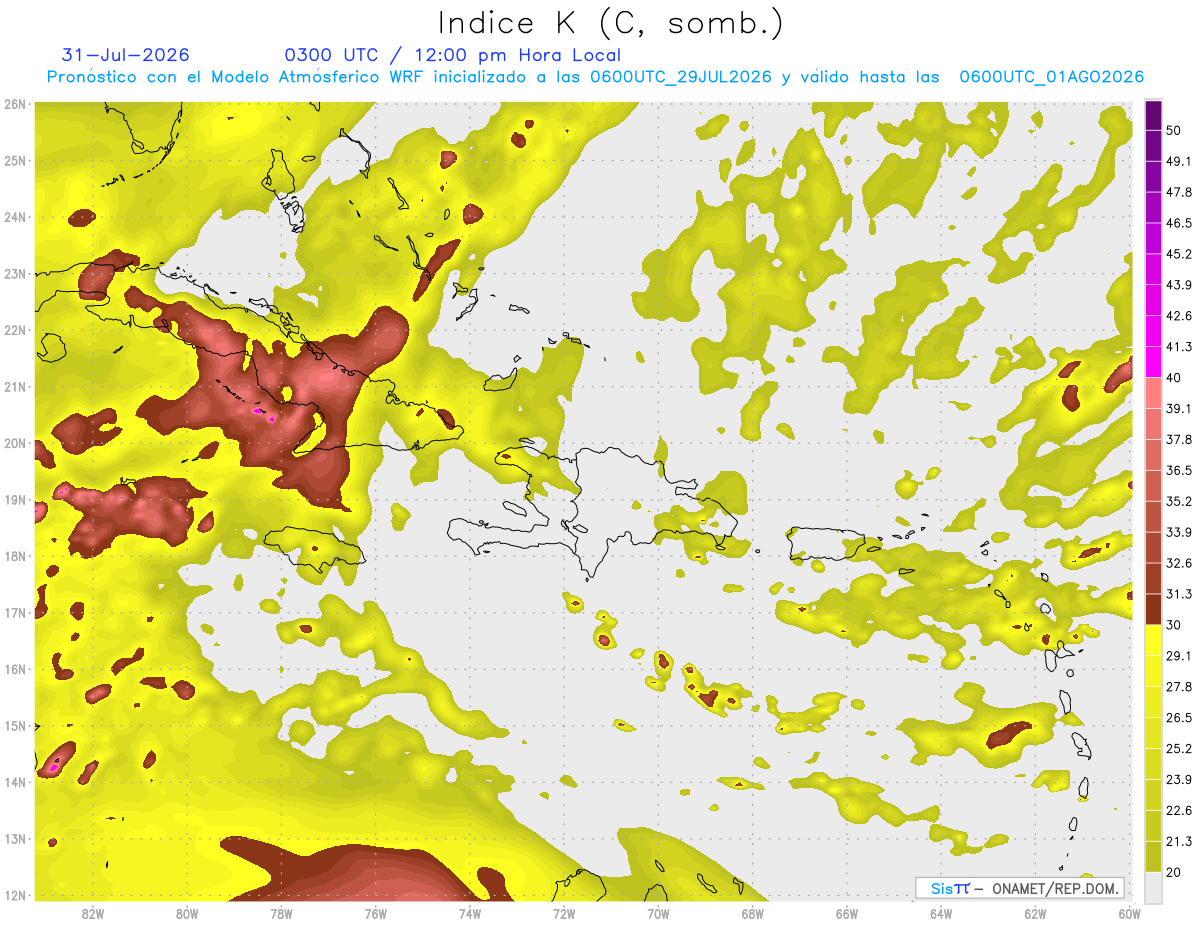Click the latitude label '16N'

(x=14, y=669)
